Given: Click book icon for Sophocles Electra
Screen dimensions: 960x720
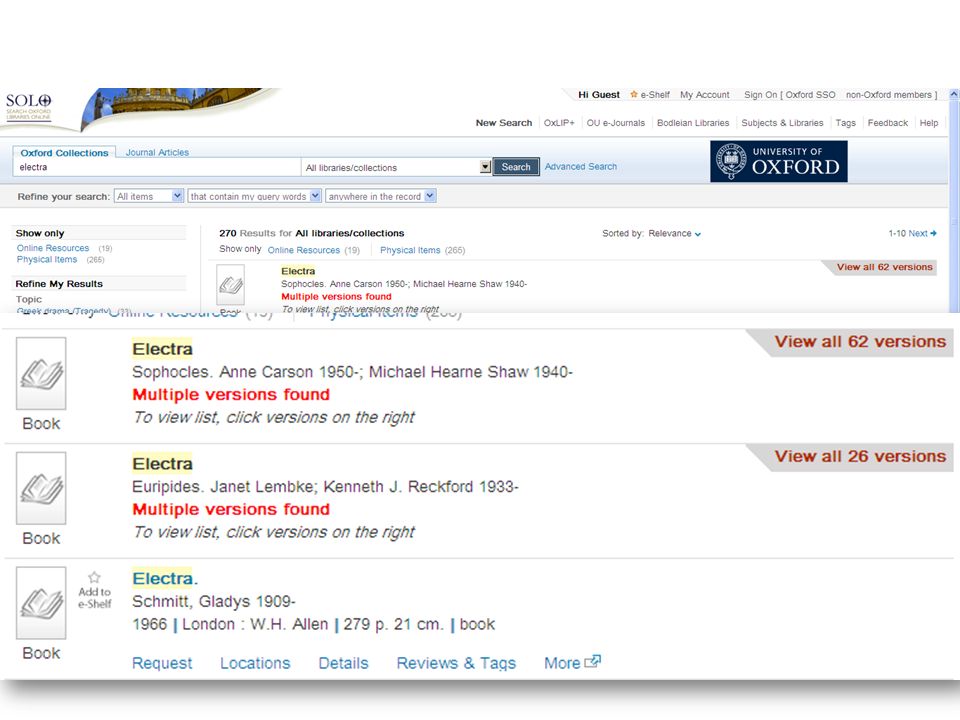Looking at the screenshot, I should [41, 373].
